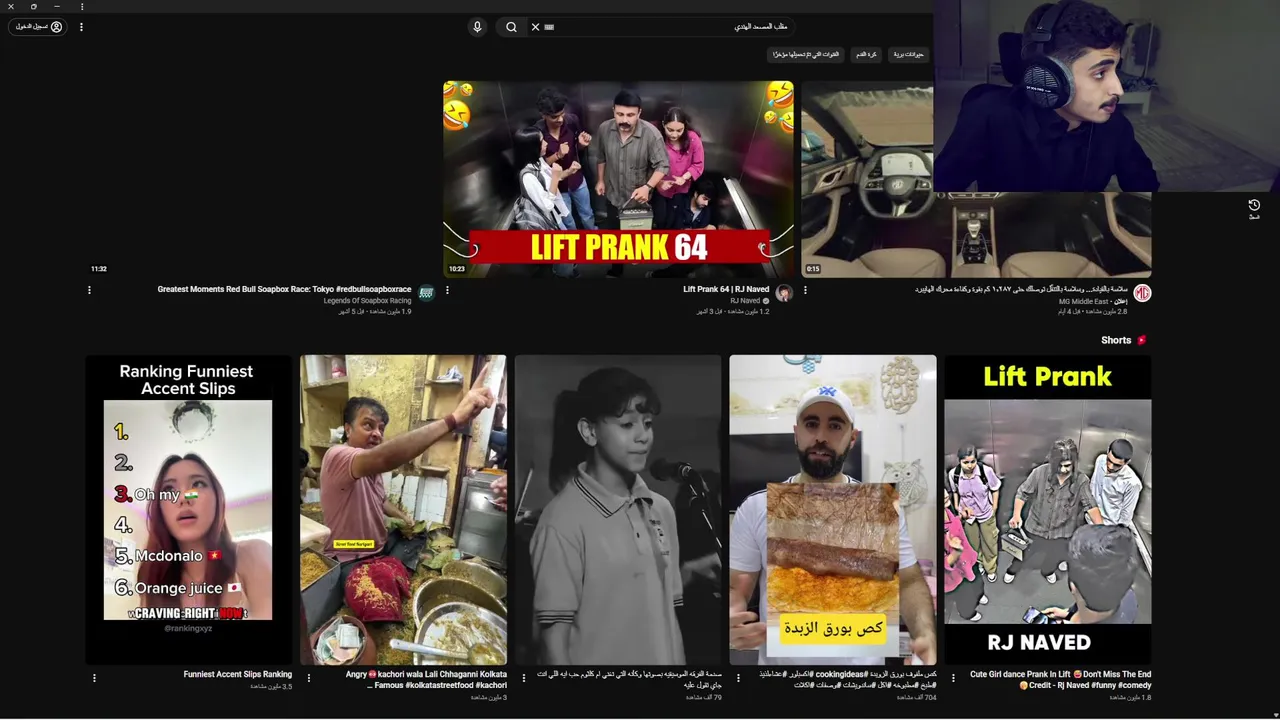Open options for Angry kachori wala short

click(x=308, y=678)
